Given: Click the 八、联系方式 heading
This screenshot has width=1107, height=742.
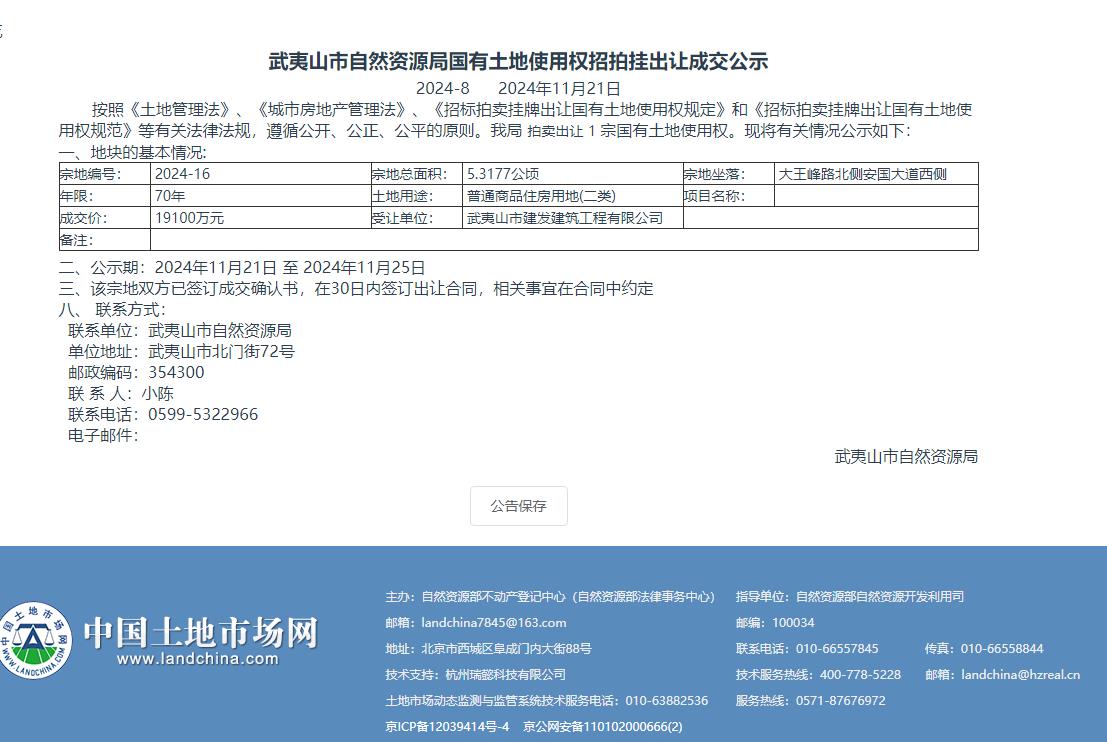Looking at the screenshot, I should coord(112,309).
